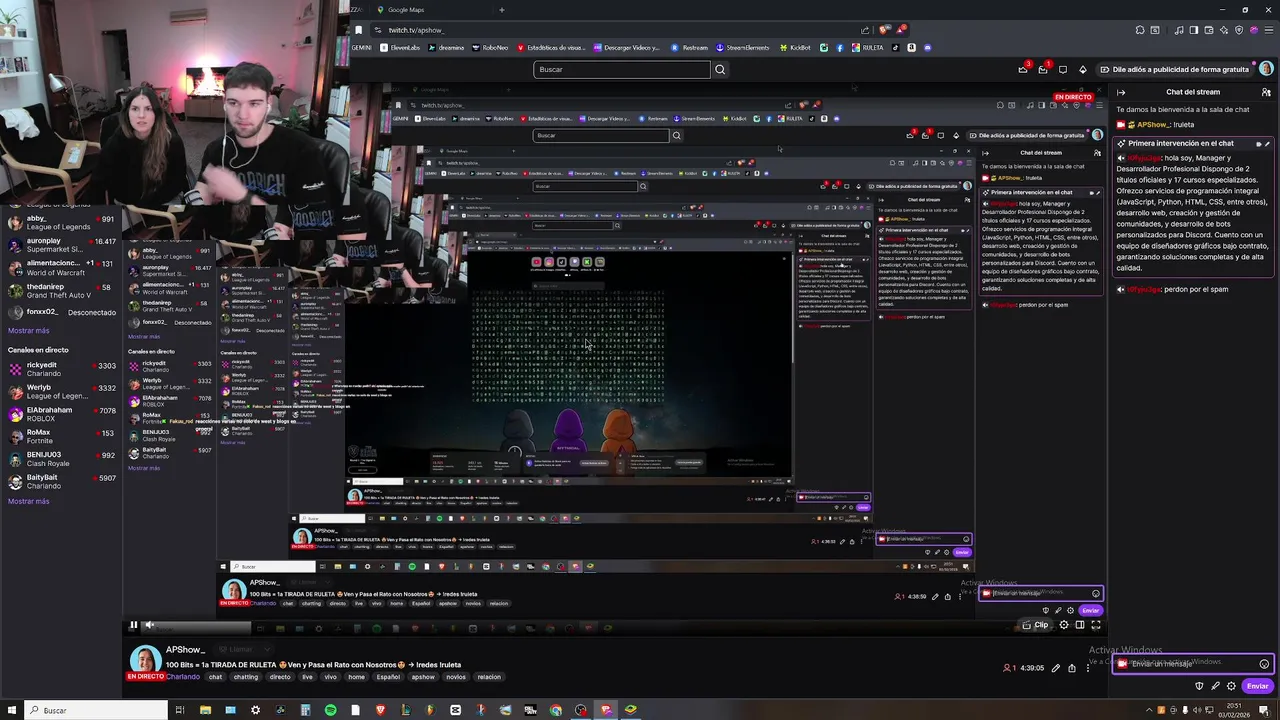Expand followed channels with first 'Mostrar más'

[28, 330]
